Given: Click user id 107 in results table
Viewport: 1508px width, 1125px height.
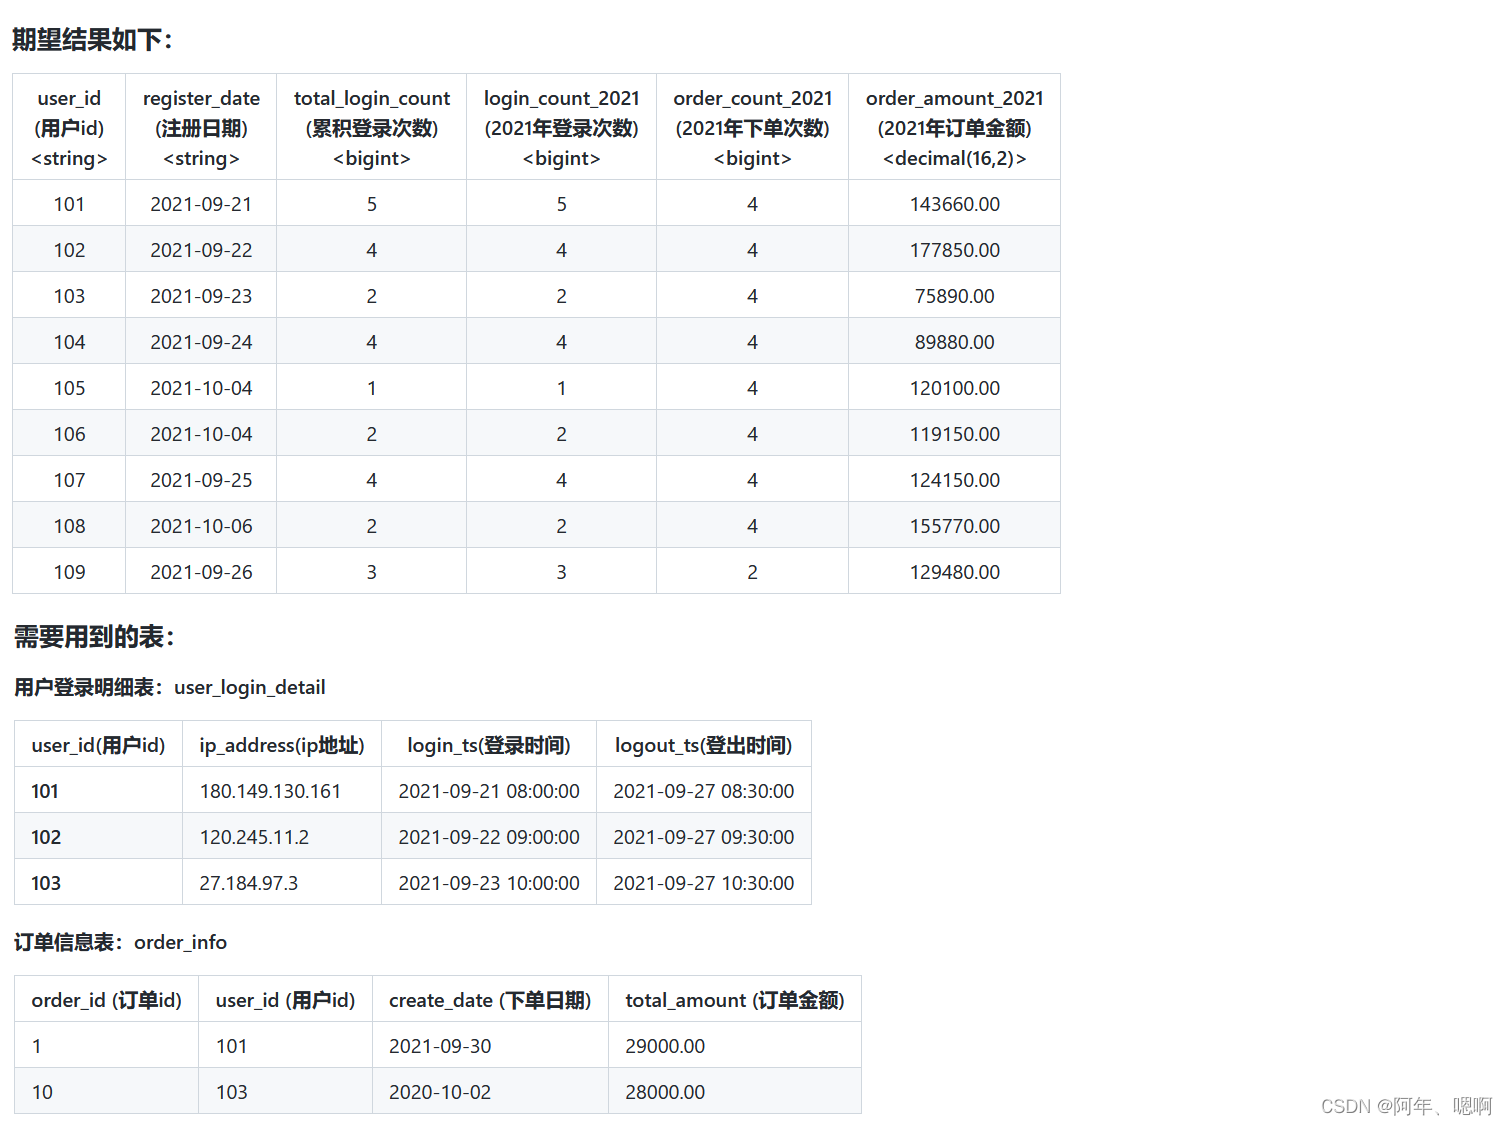Looking at the screenshot, I should point(69,480).
